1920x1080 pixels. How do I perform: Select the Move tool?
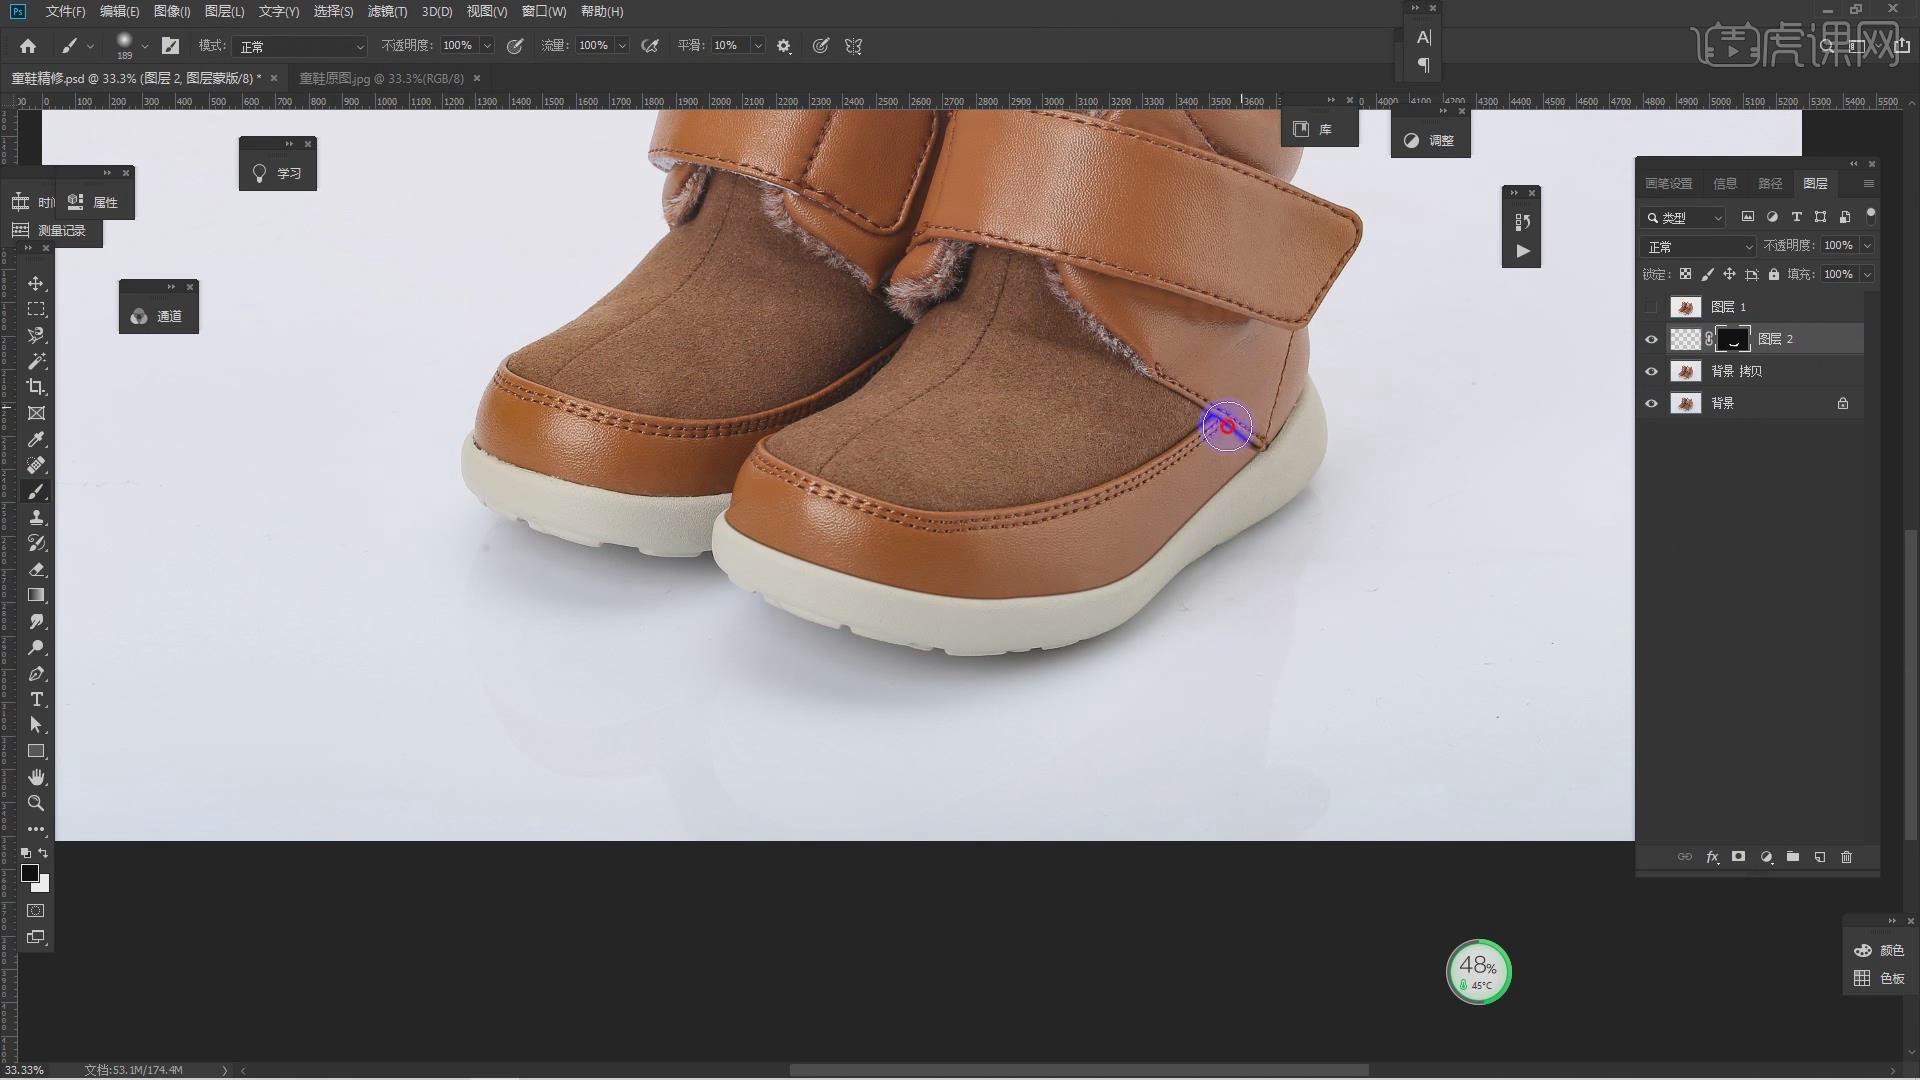[x=36, y=284]
